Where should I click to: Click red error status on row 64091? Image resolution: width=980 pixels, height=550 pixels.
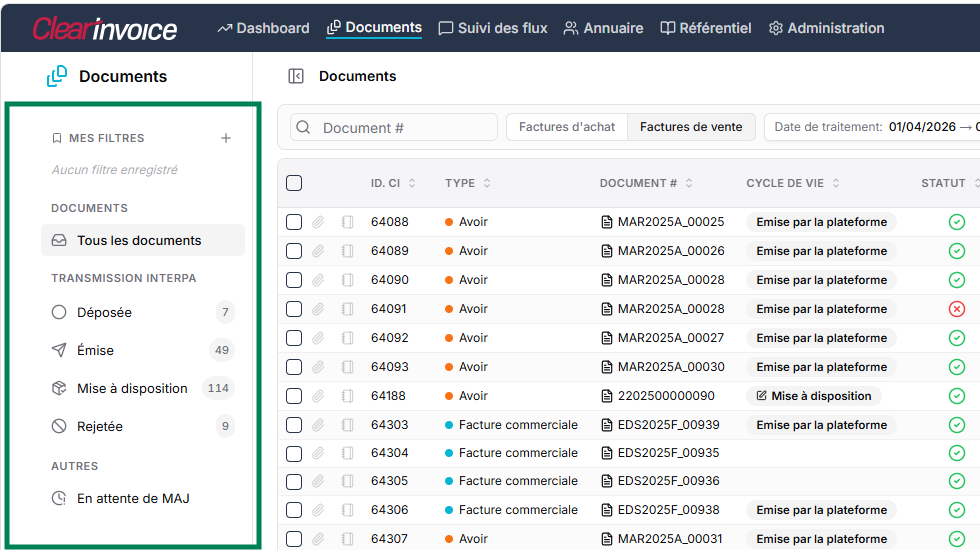coord(956,309)
